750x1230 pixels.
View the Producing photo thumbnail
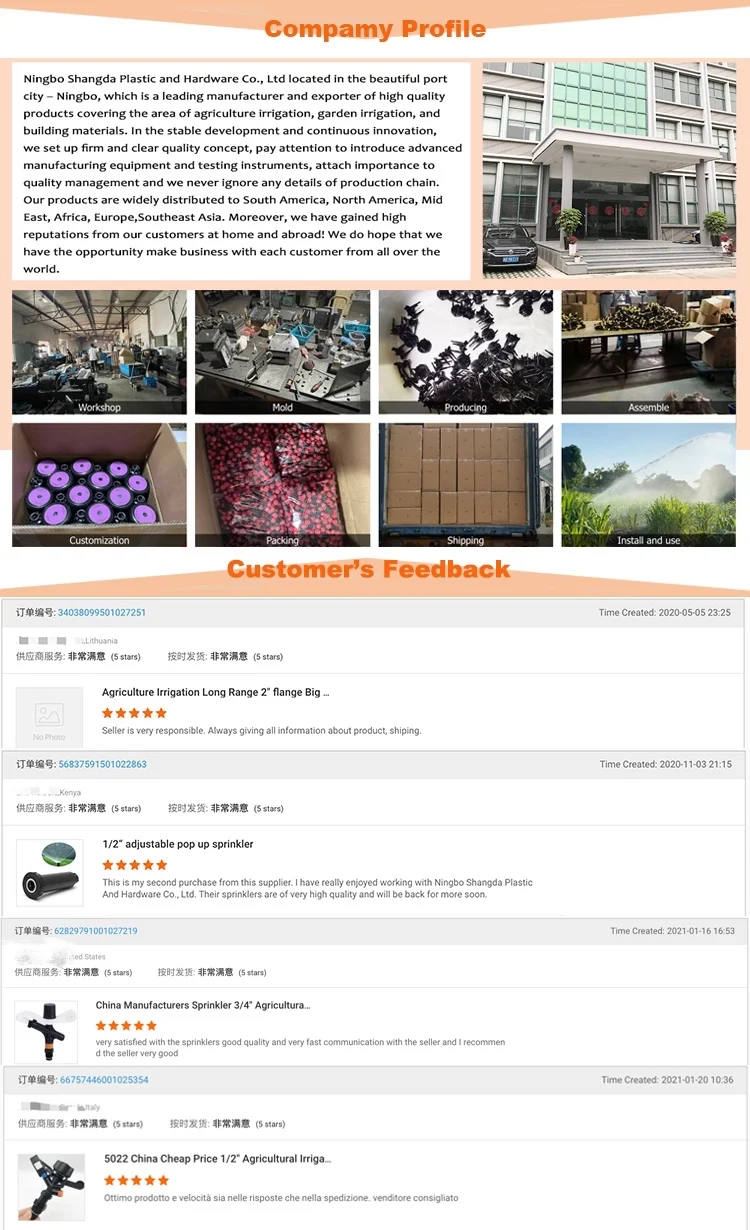pos(466,352)
